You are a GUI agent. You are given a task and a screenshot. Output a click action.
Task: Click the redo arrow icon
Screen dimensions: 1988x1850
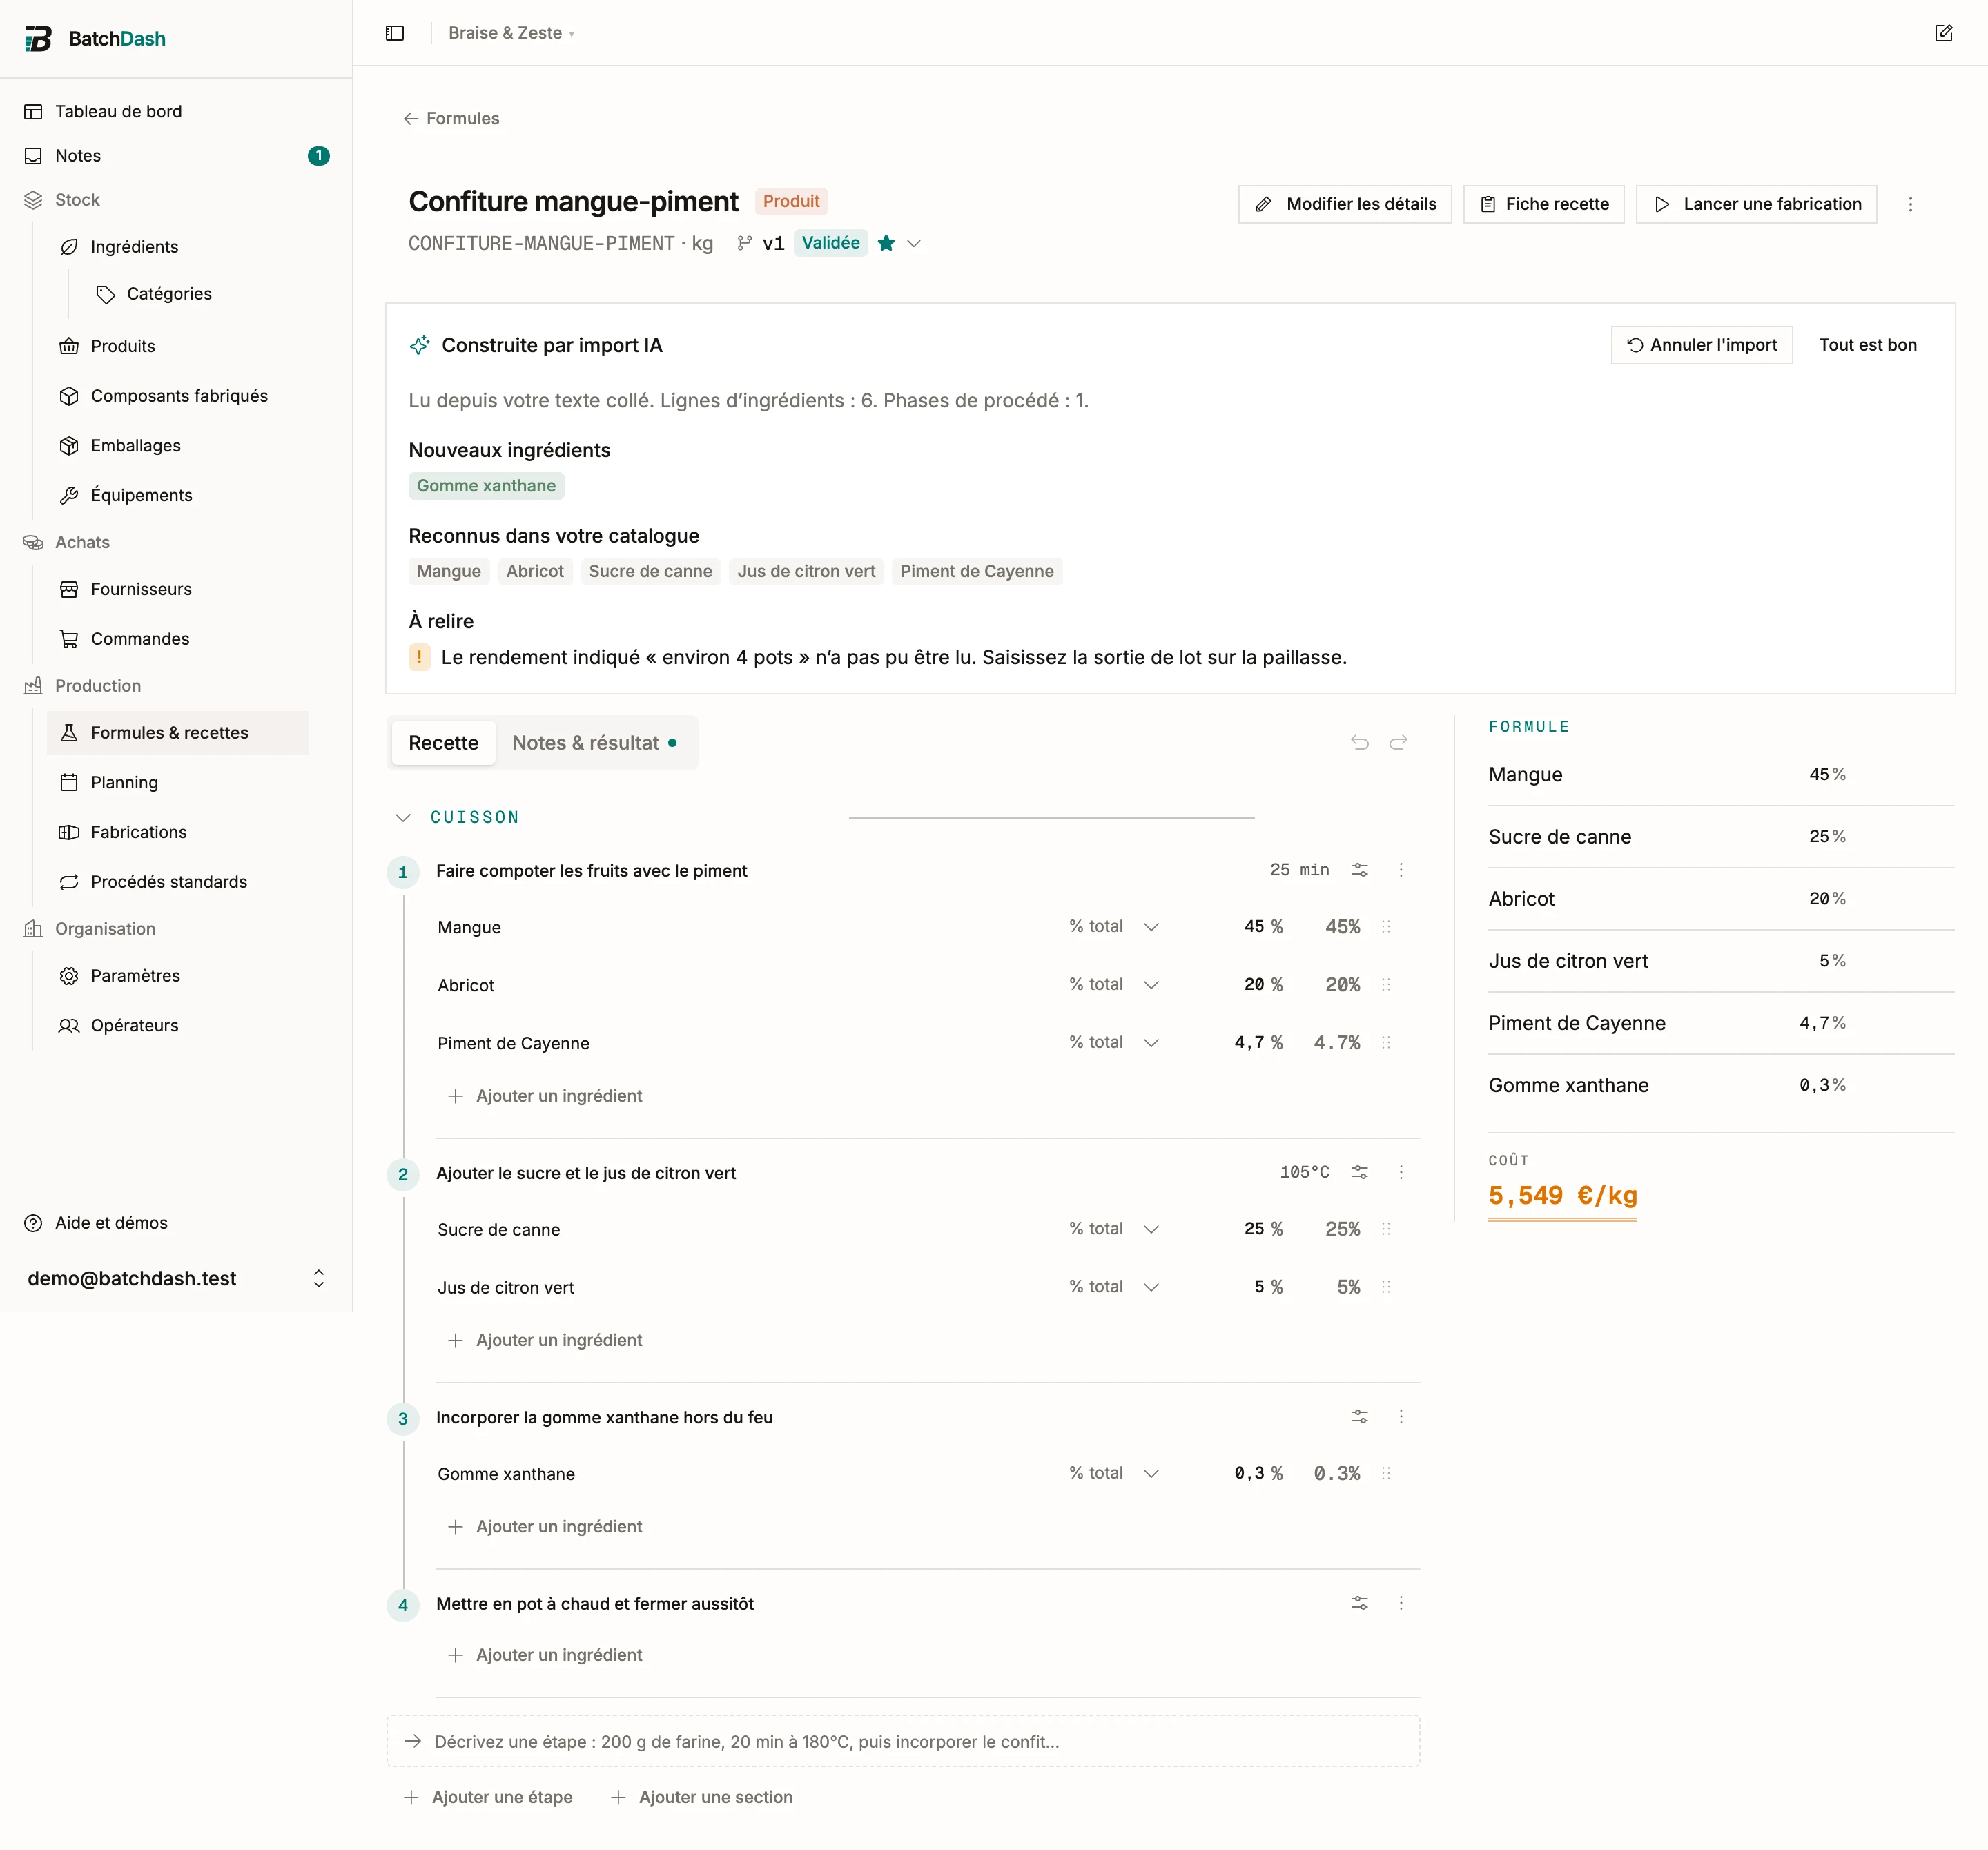1398,742
